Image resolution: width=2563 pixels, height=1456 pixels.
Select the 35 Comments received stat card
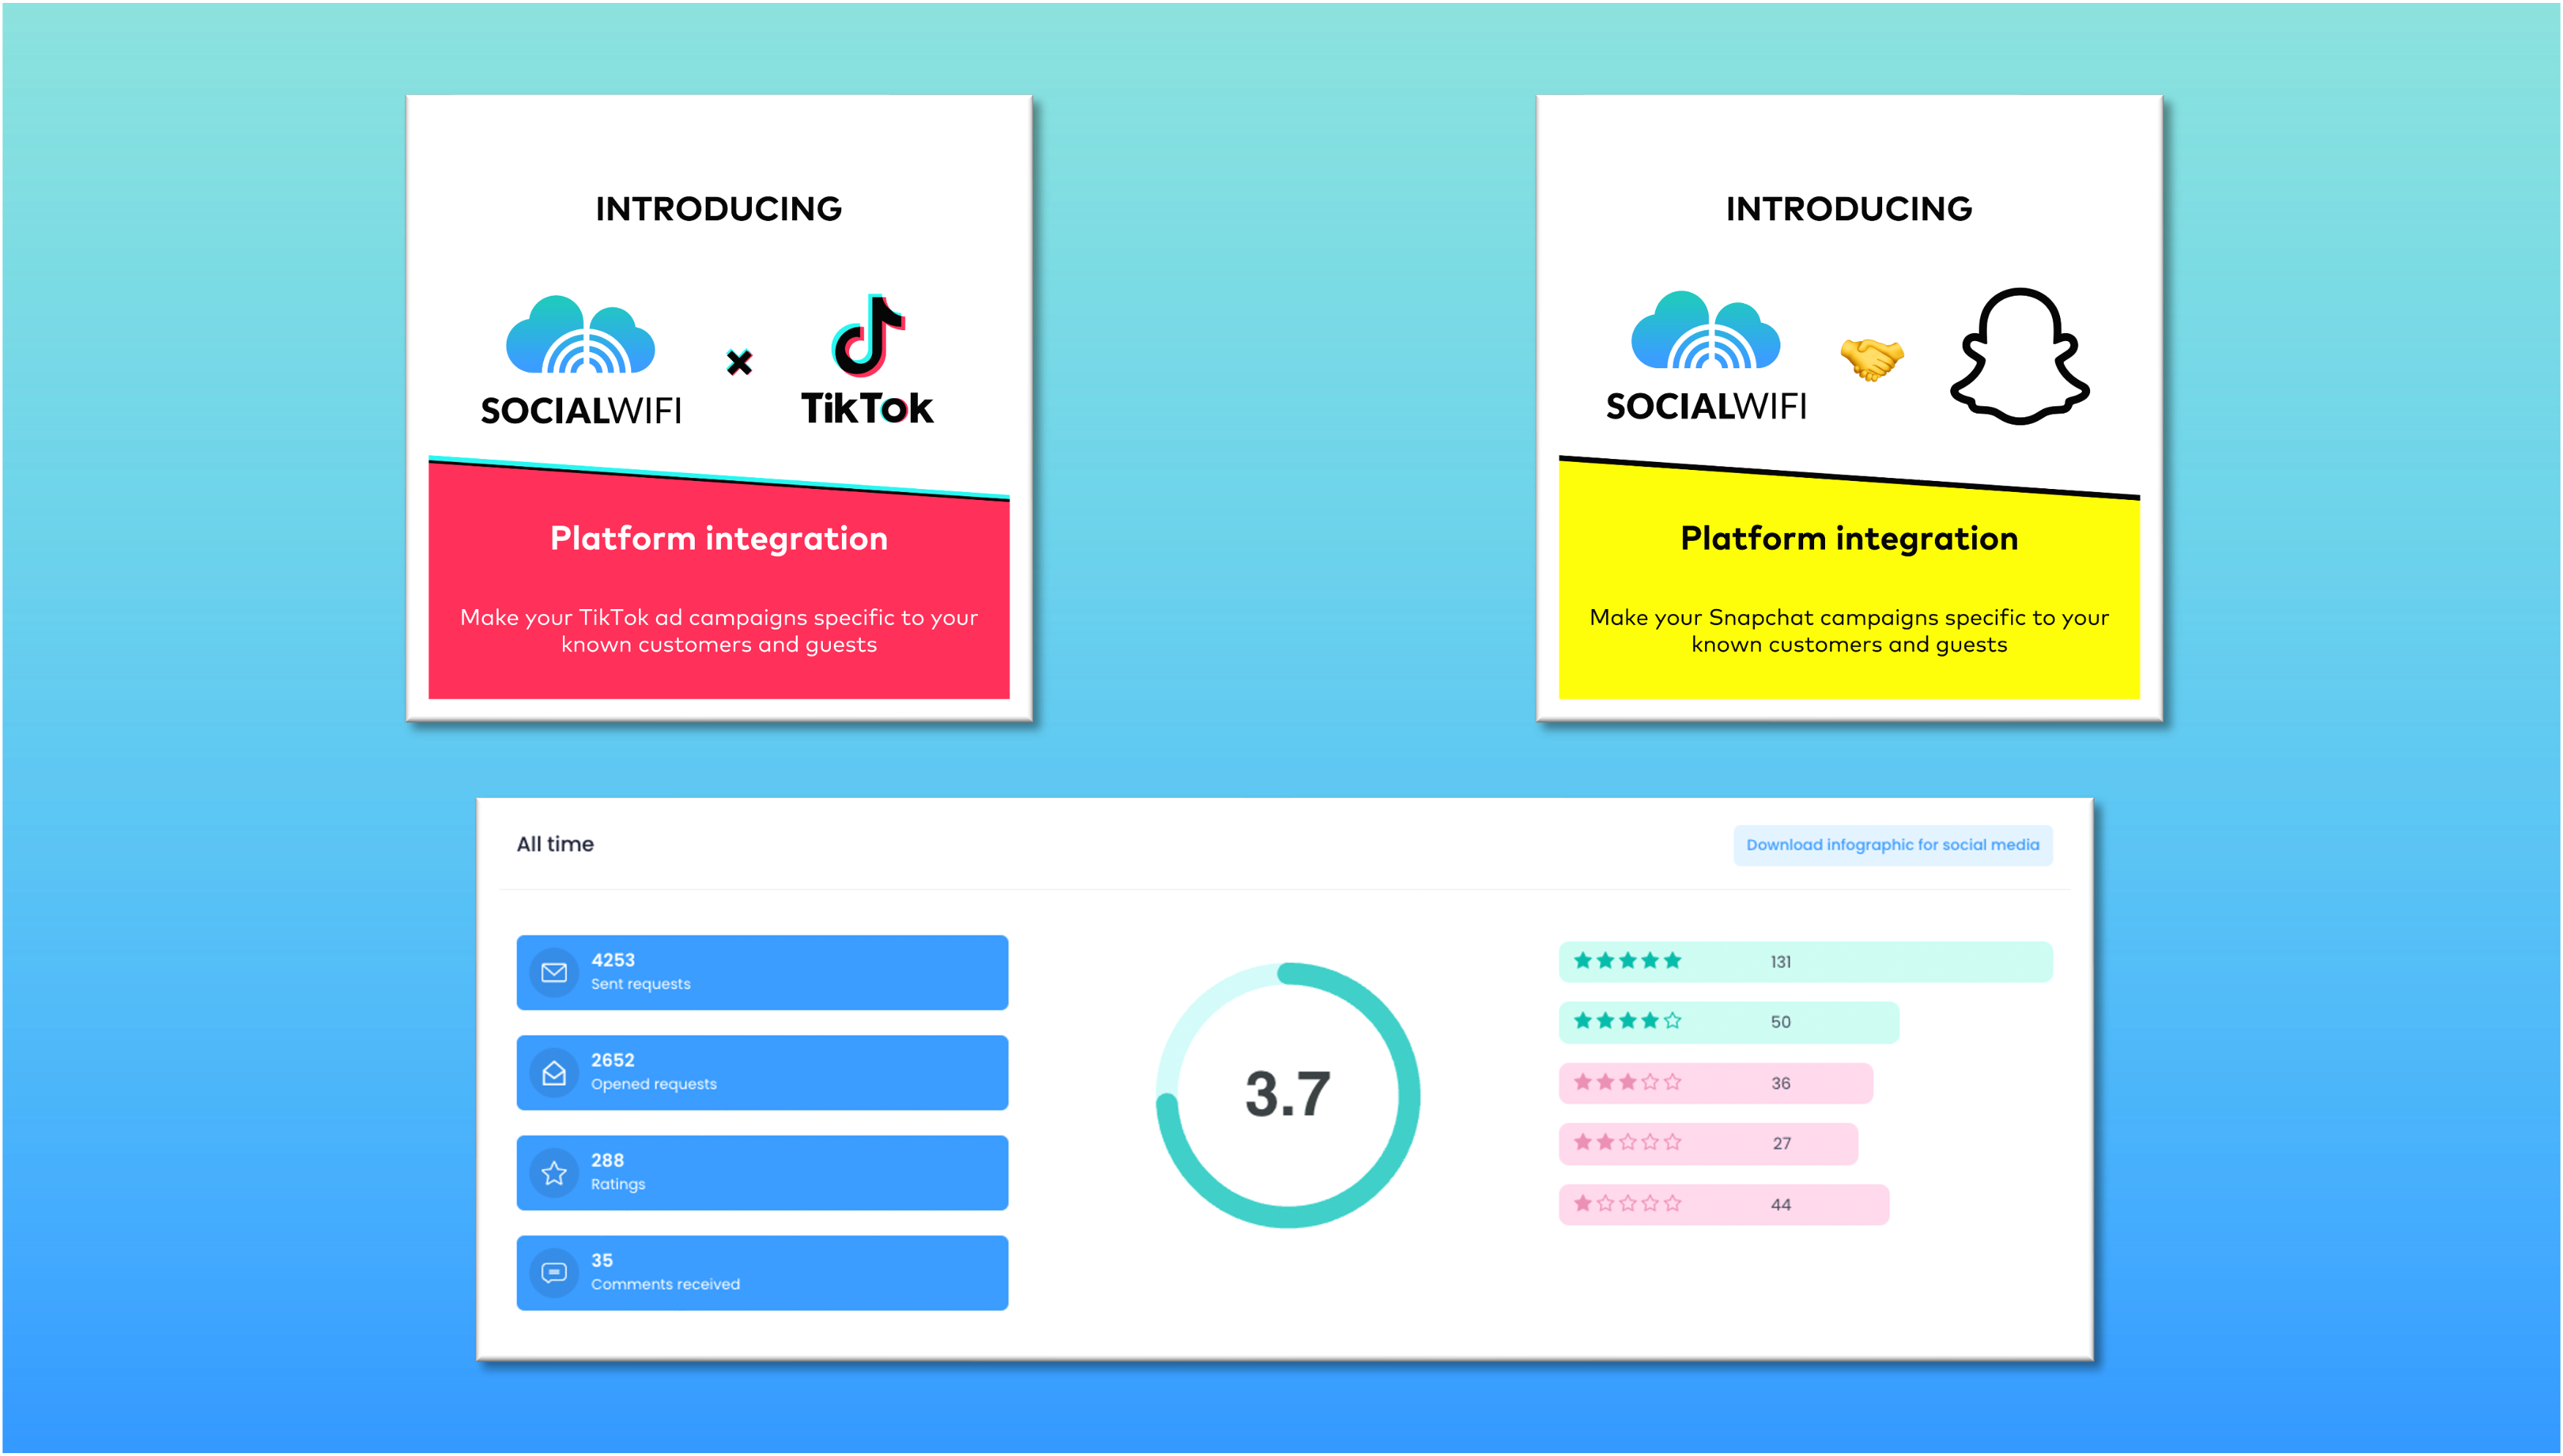(x=762, y=1273)
